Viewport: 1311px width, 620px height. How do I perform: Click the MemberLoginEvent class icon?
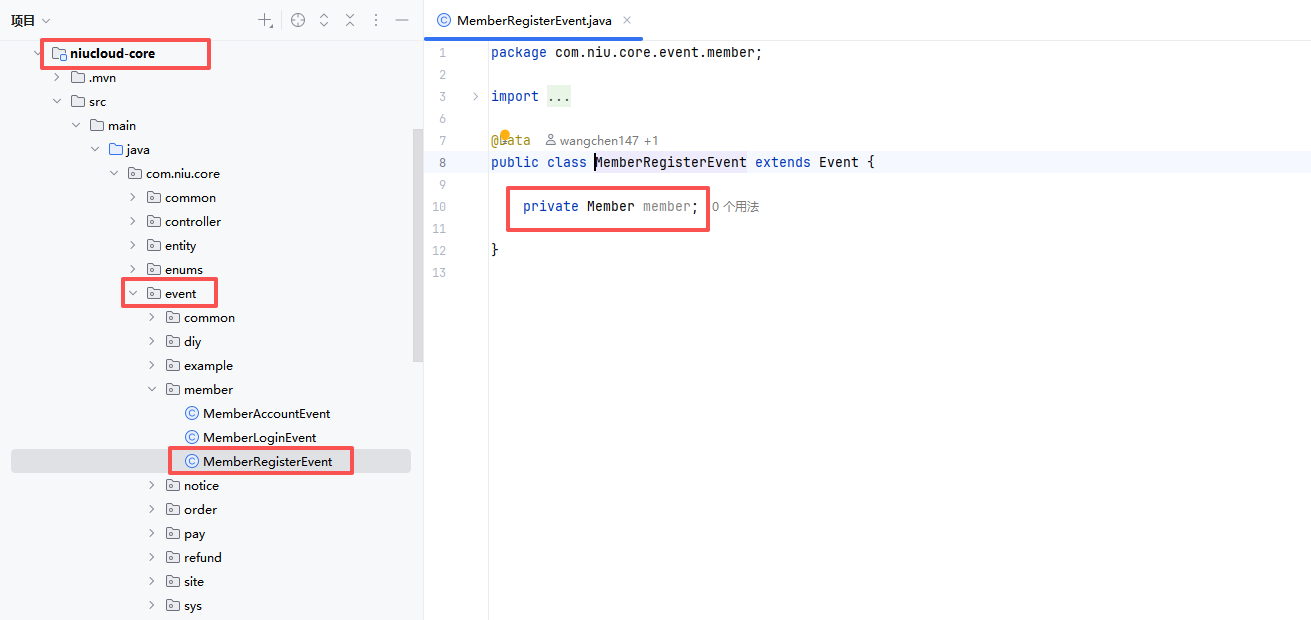[x=192, y=437]
